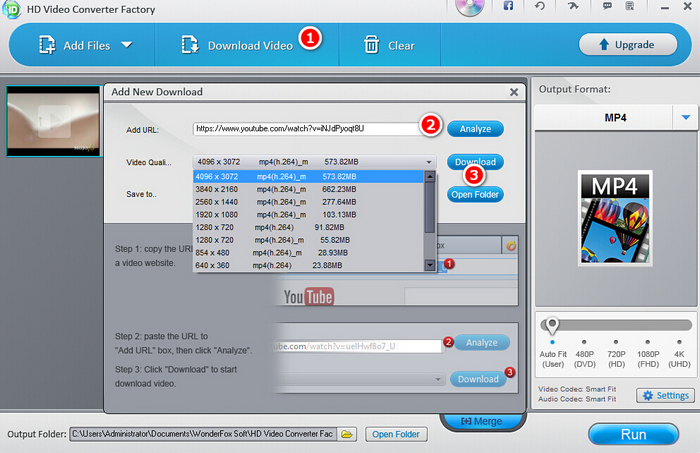The height and width of the screenshot is (453, 700).
Task: Select 854 x 480 28.93MB option
Action: (x=308, y=253)
